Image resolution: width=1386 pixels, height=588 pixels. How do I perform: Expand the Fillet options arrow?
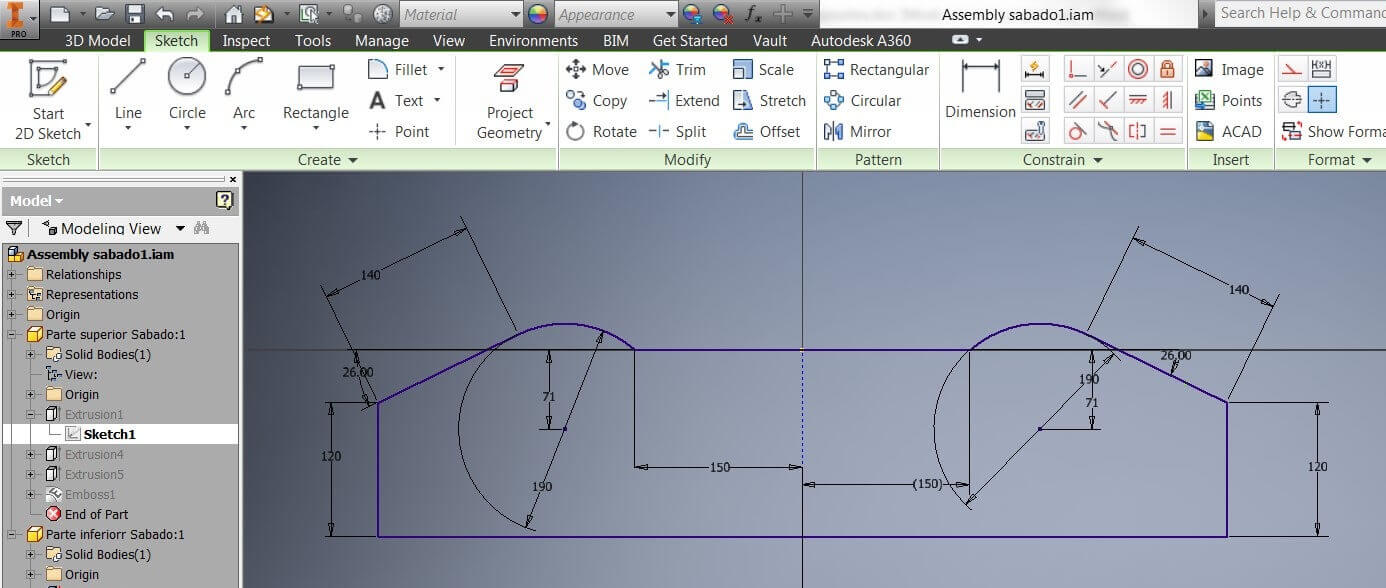click(441, 69)
